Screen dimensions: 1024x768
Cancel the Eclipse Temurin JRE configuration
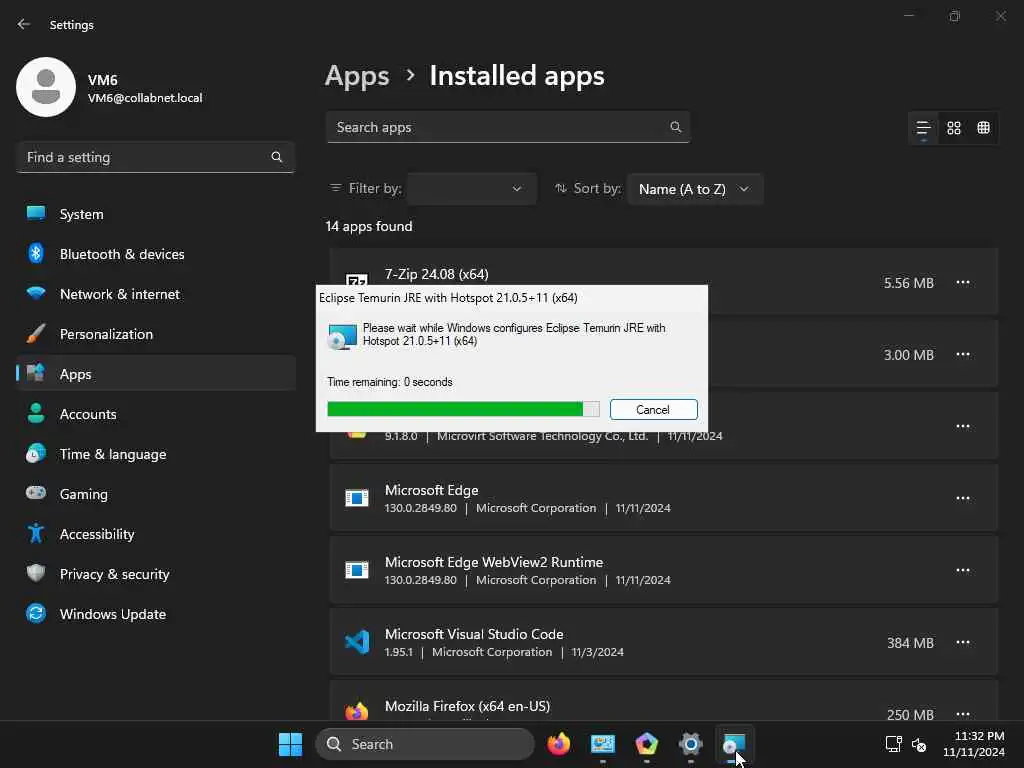[654, 409]
